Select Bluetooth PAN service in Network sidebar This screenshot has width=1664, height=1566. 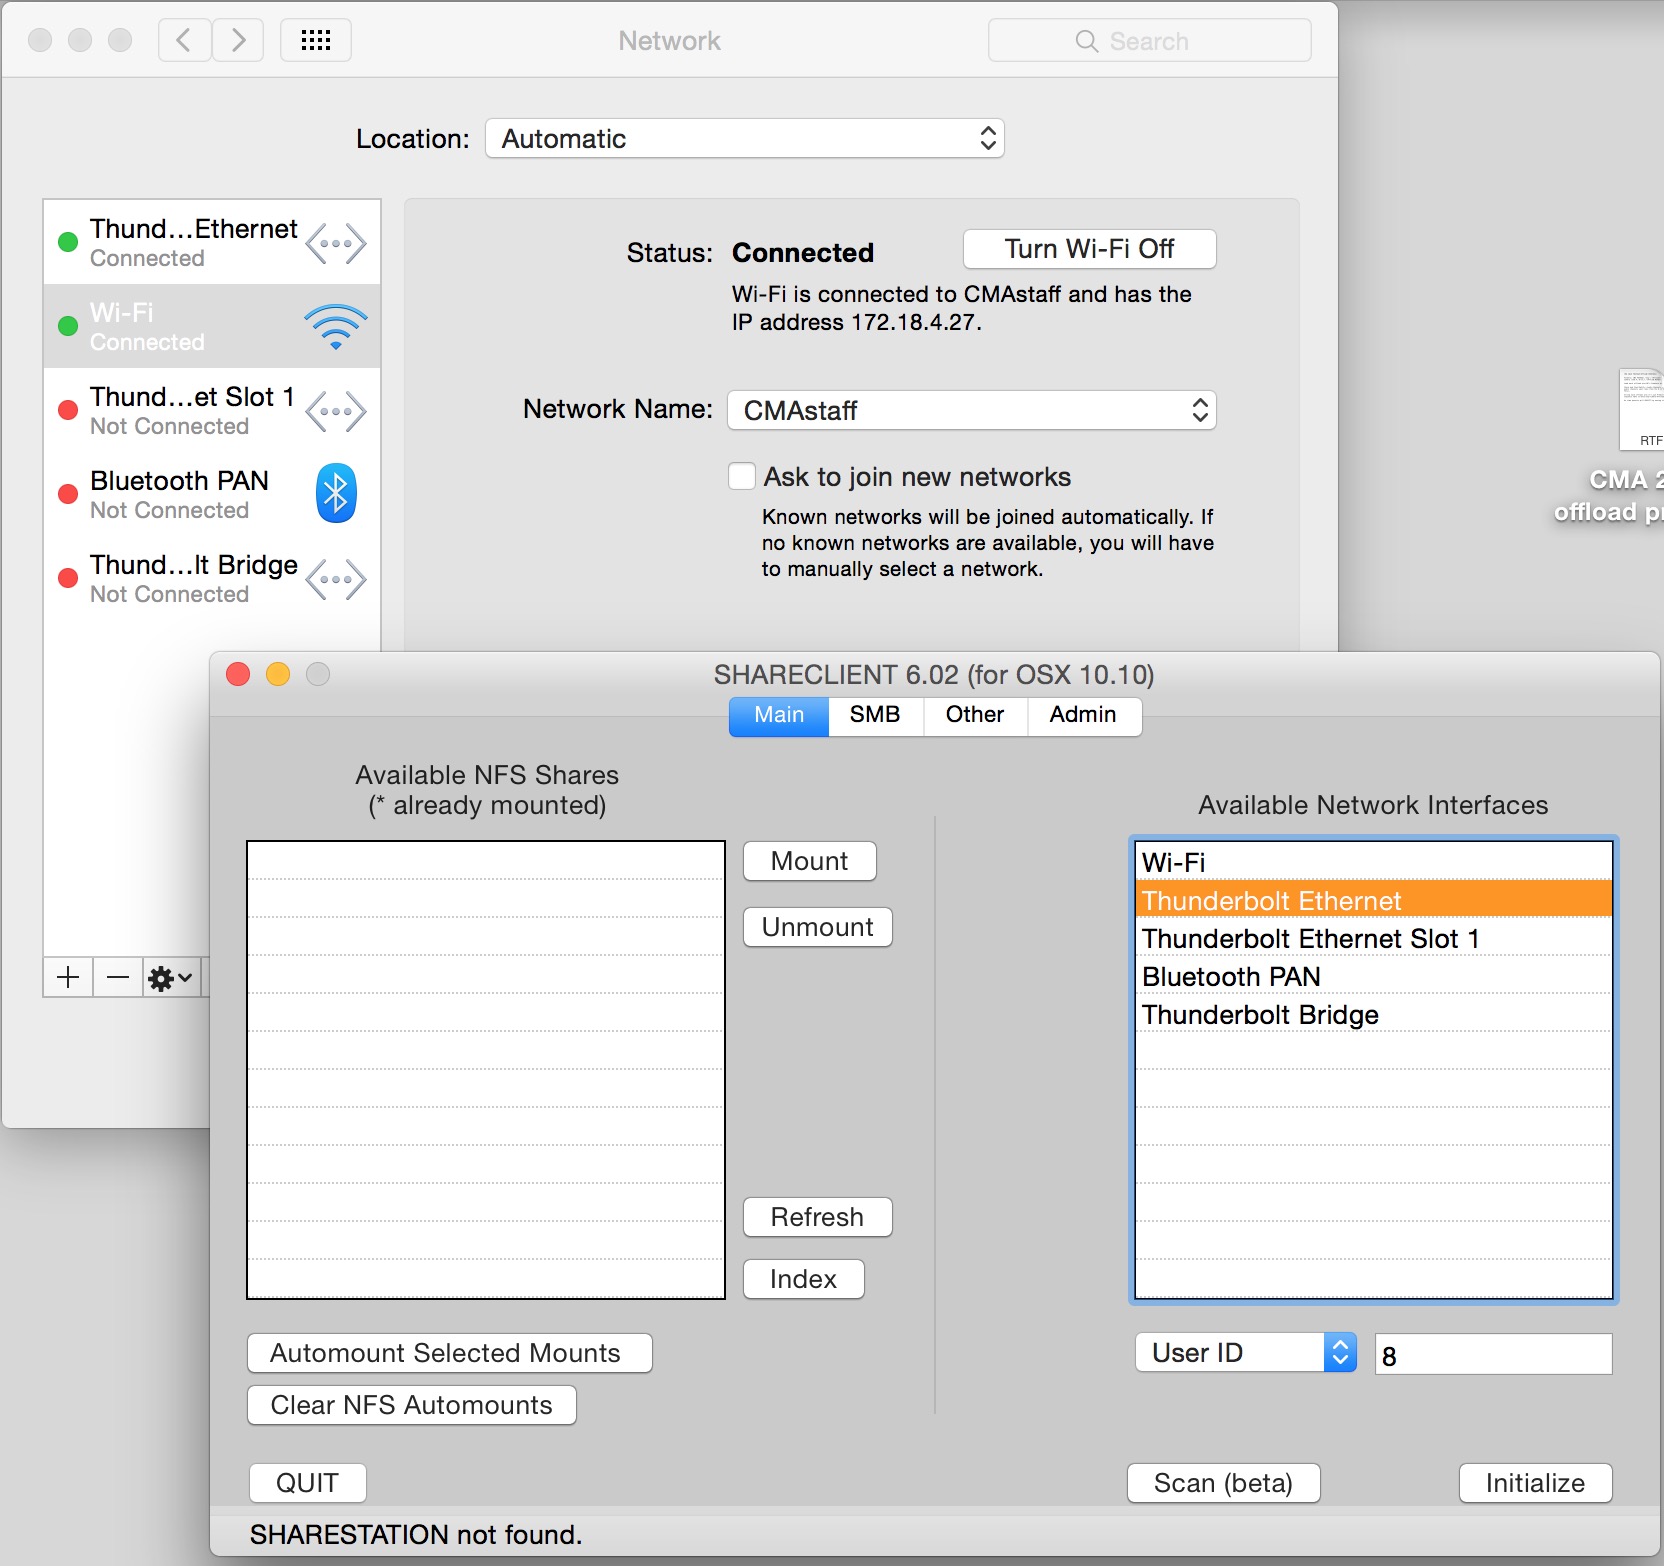(212, 495)
